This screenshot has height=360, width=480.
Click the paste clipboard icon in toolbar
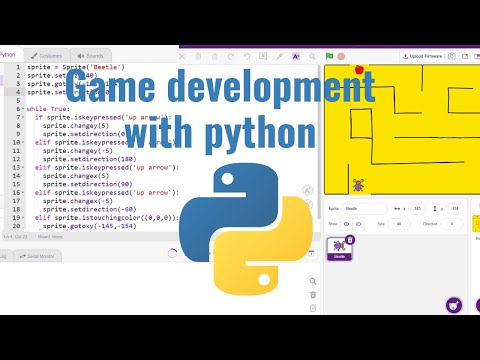point(215,56)
